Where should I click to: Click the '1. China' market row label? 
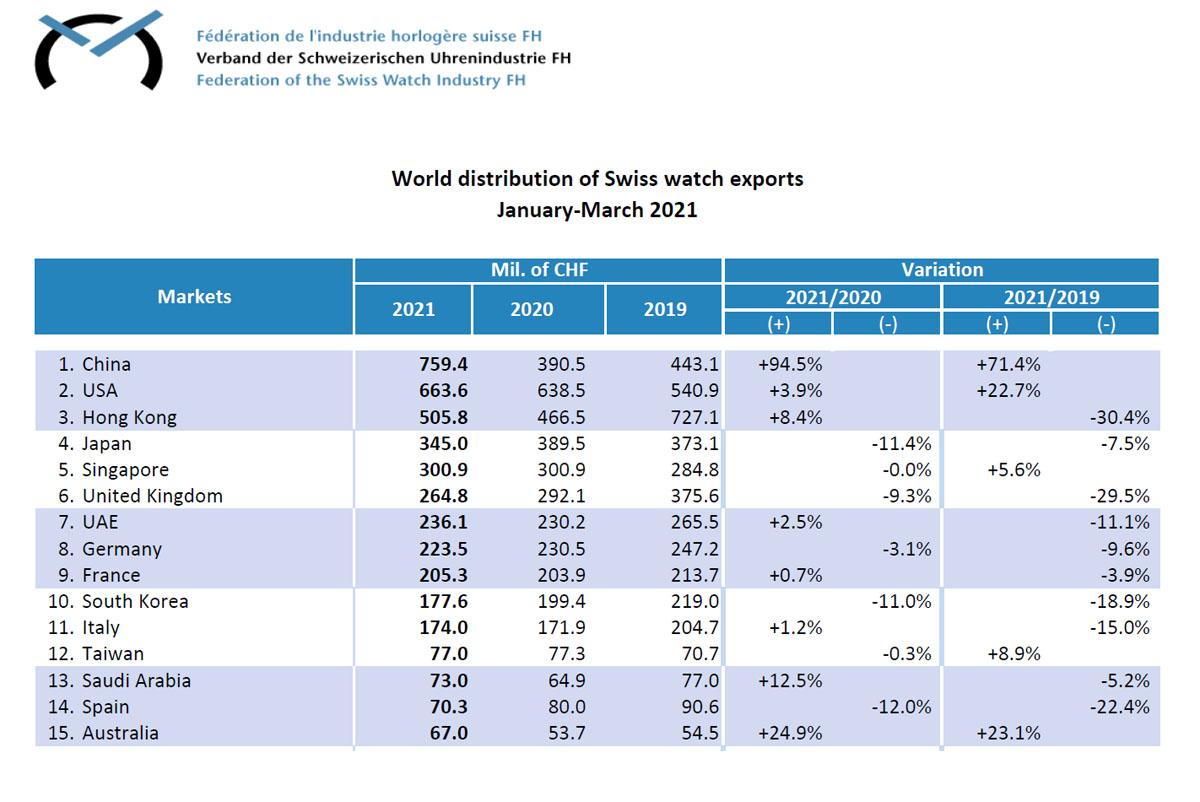tap(93, 365)
